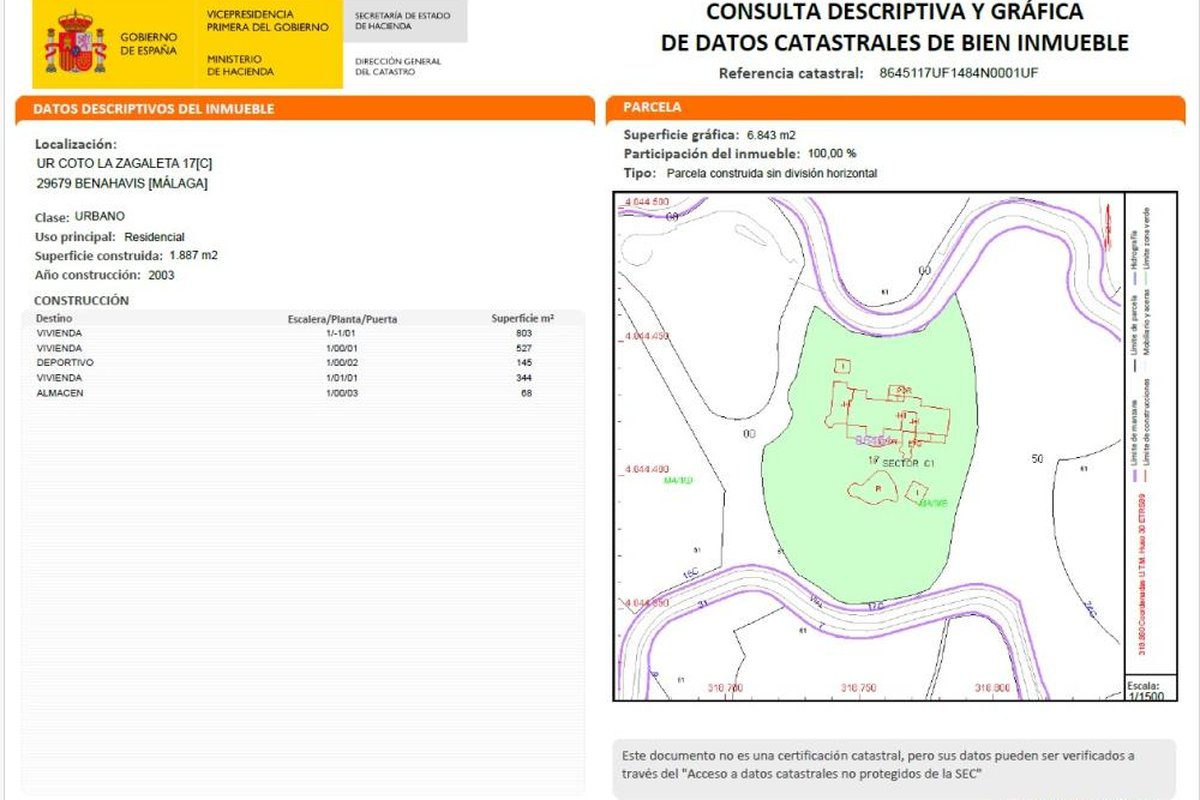The height and width of the screenshot is (800, 1200).
Task: Click the Escala 1/1500 scale box
Action: 1142,691
